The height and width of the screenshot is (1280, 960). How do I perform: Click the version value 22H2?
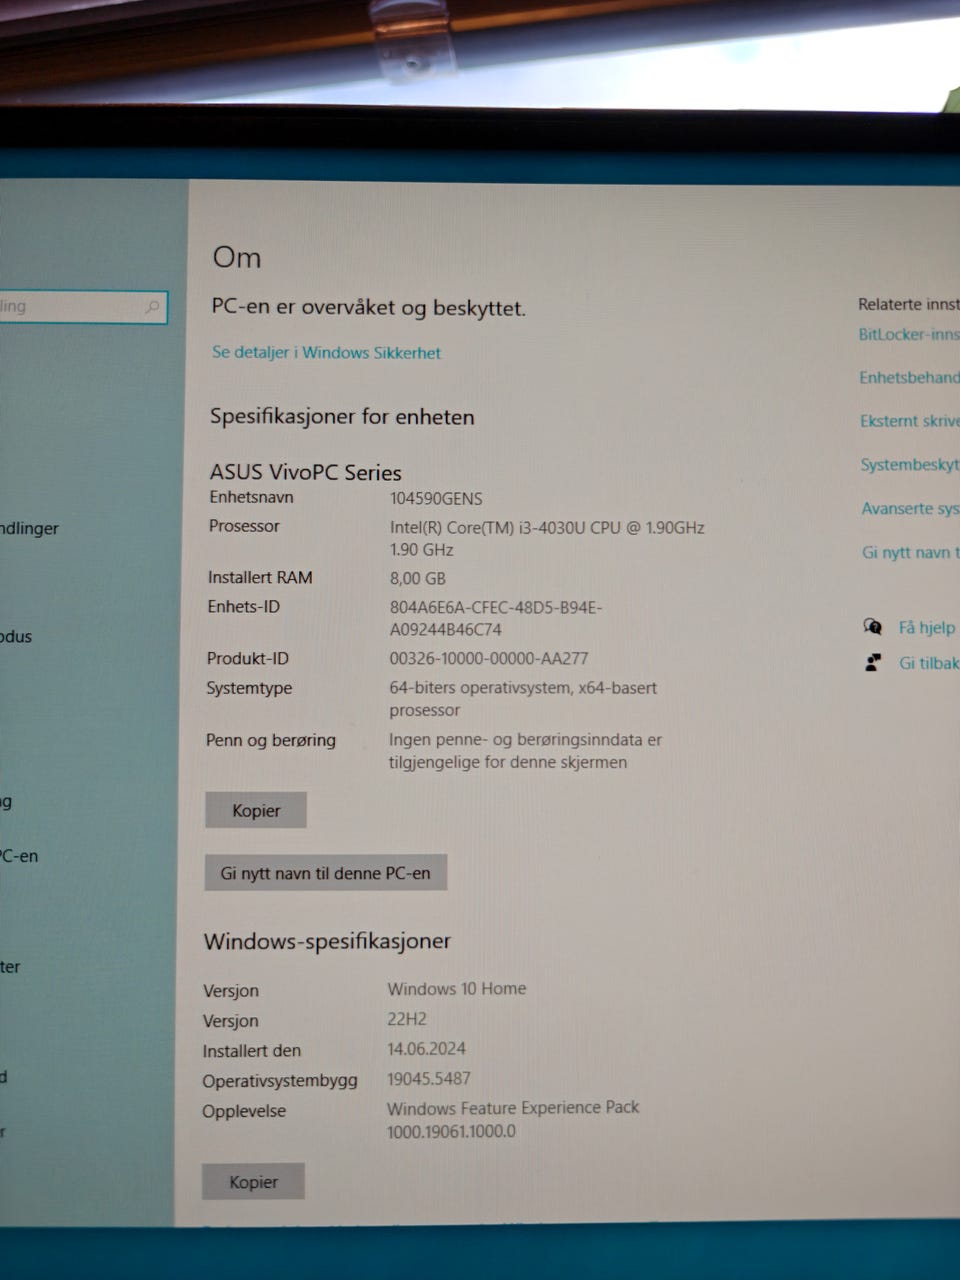click(407, 1019)
